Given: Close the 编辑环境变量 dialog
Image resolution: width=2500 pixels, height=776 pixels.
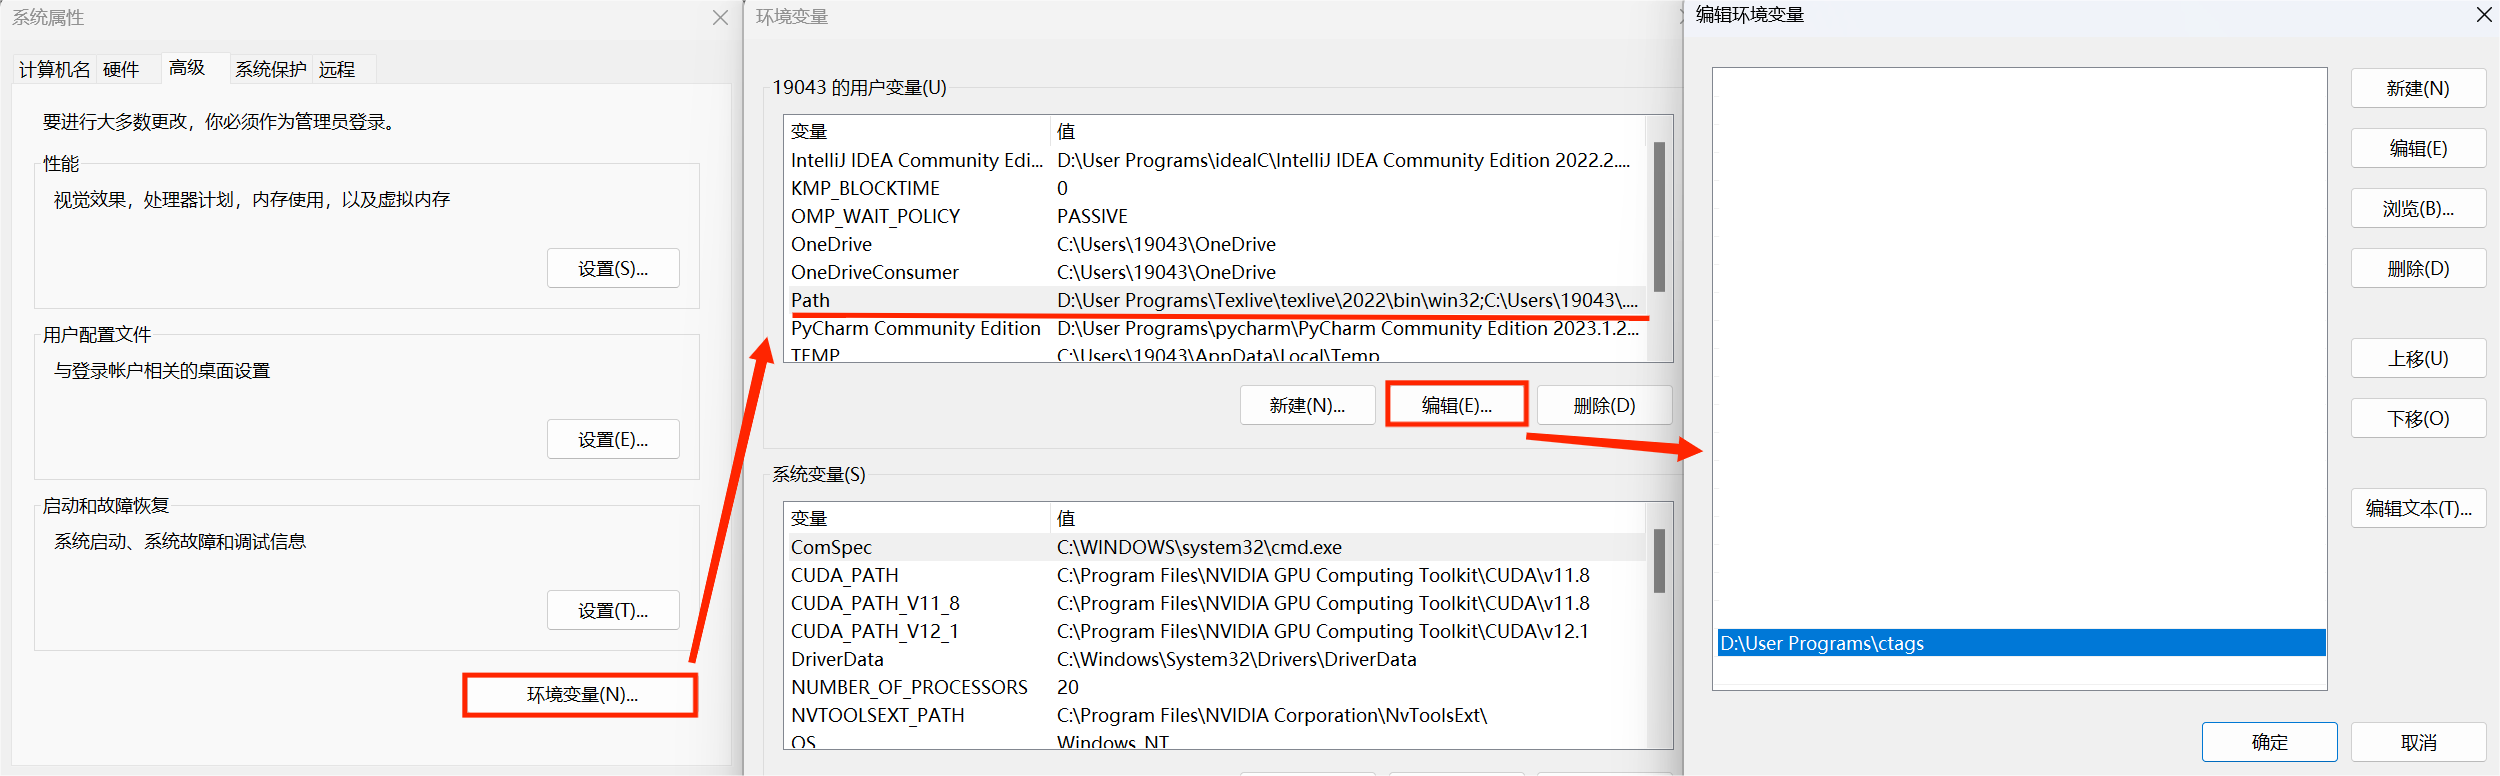Looking at the screenshot, I should (2483, 15).
